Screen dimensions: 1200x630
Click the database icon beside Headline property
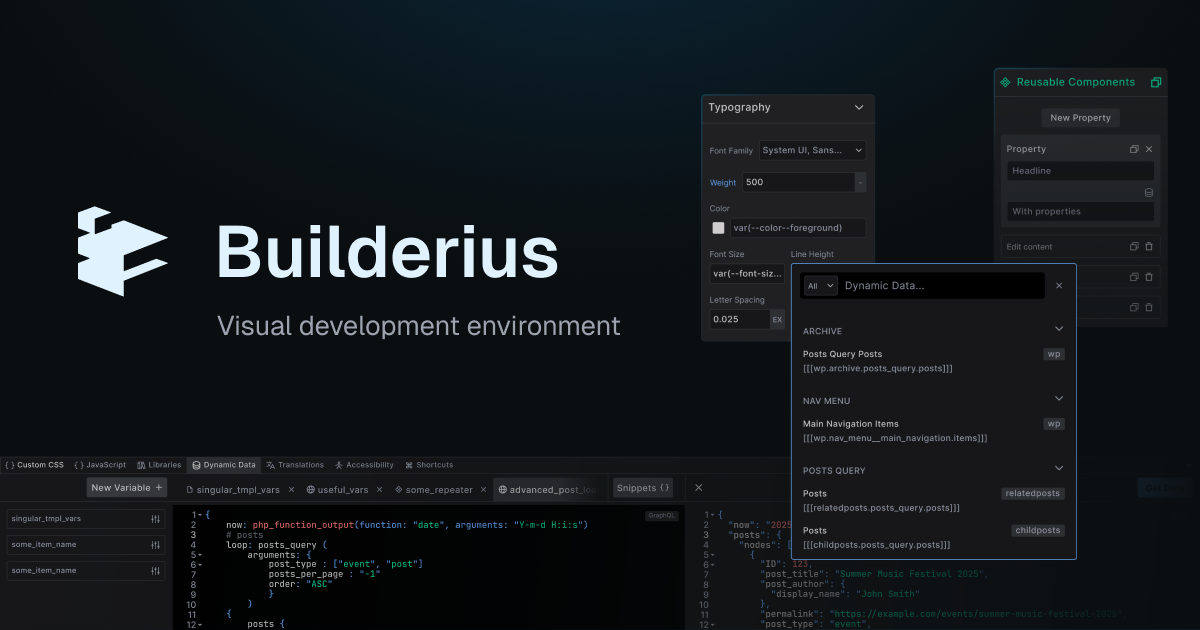coord(1148,190)
